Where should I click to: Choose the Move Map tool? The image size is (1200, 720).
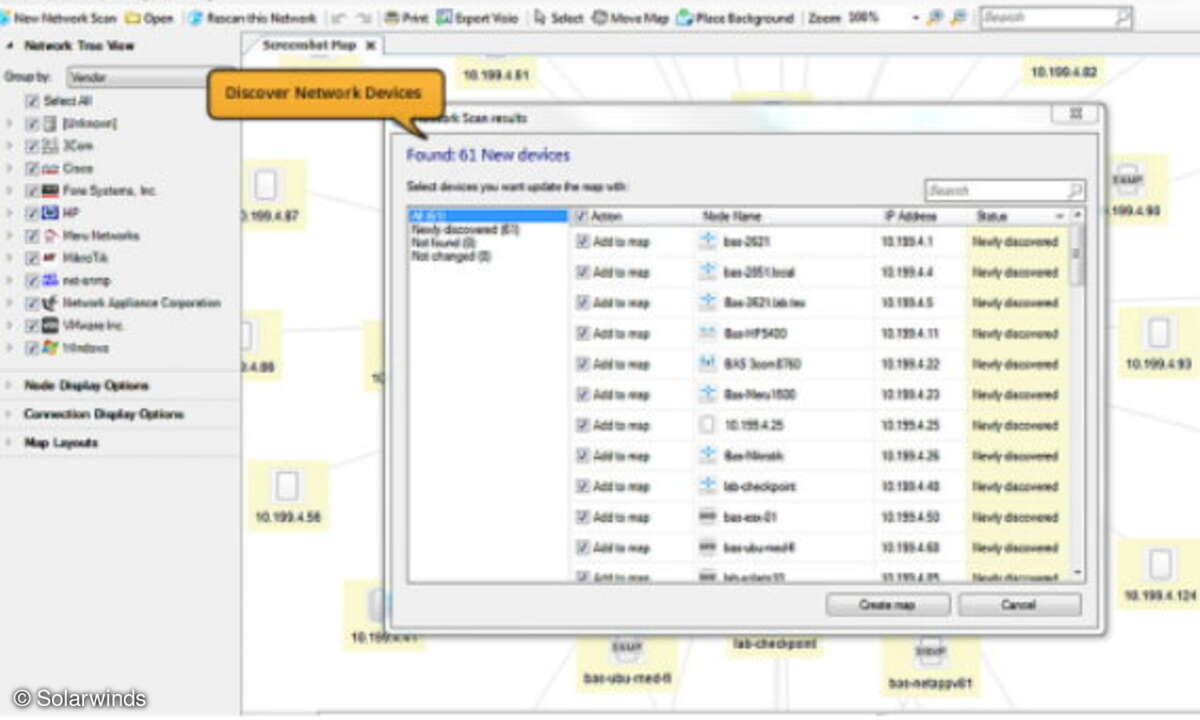click(x=631, y=18)
